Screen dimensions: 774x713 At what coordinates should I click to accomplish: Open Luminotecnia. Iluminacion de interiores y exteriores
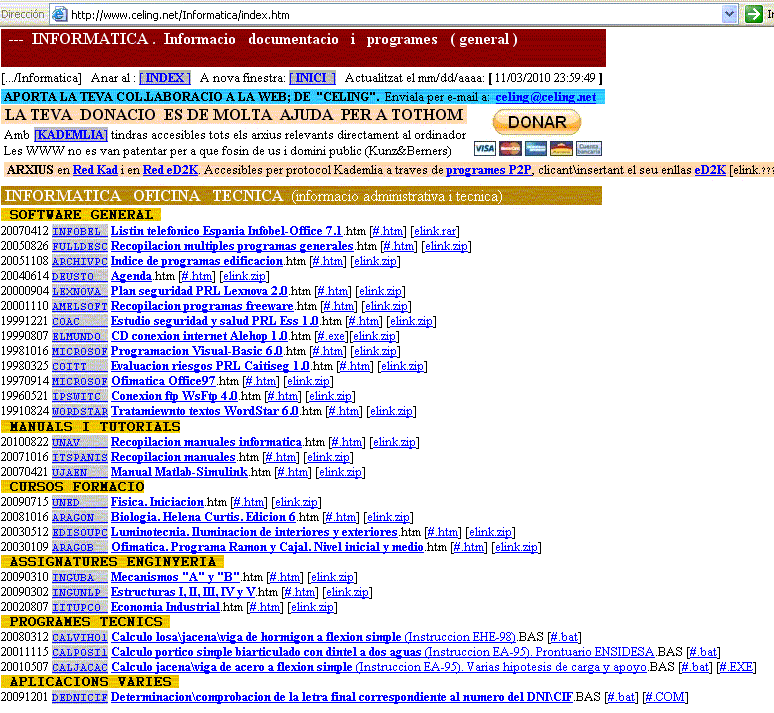tap(254, 532)
